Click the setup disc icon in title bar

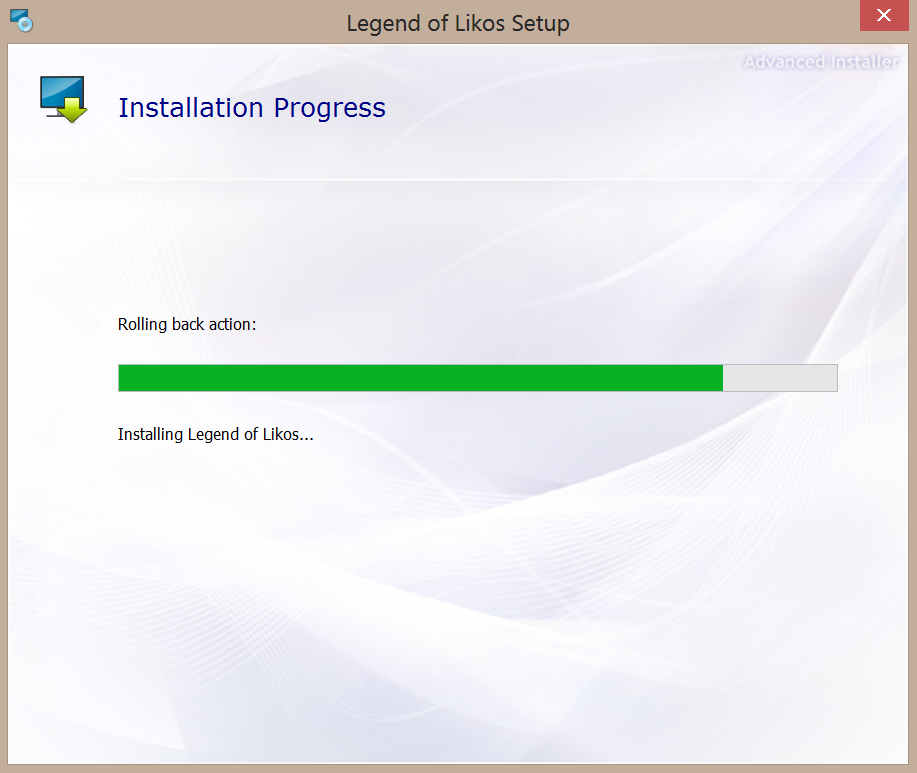pos(22,20)
